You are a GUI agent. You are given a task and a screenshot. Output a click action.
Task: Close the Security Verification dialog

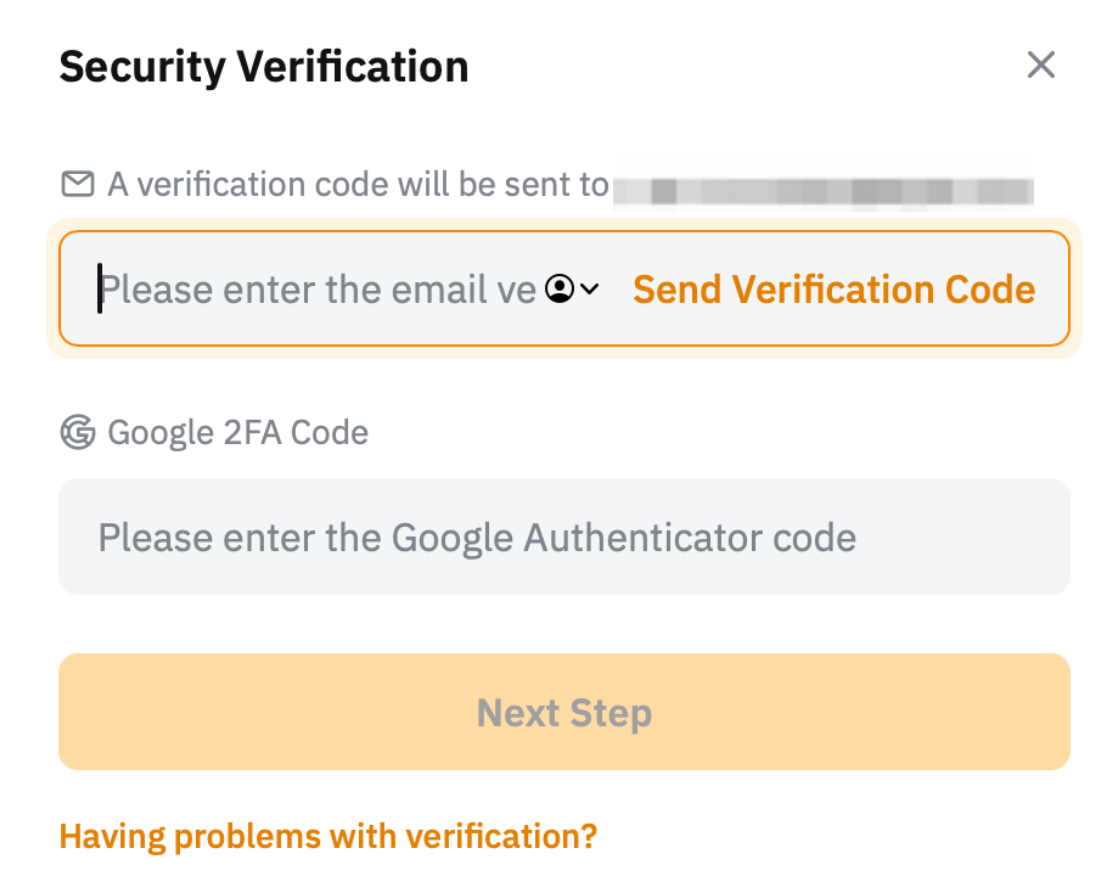click(x=1041, y=66)
